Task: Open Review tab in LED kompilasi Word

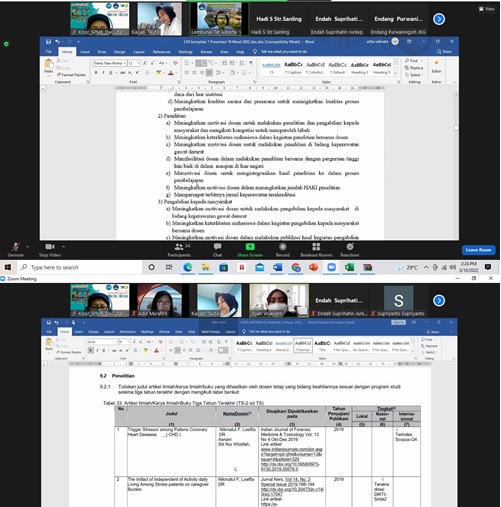Action: pos(206,52)
